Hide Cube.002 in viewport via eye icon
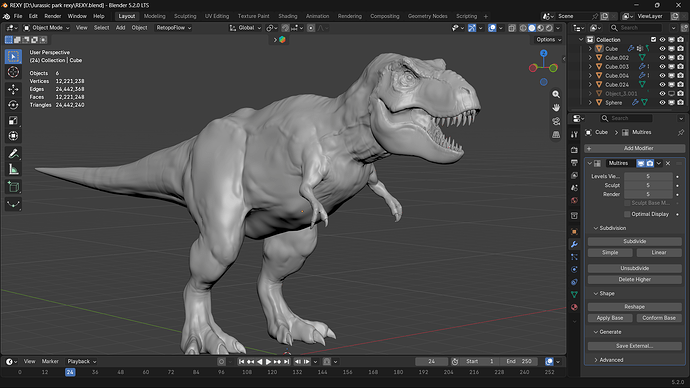Screen dimensions: 690x388 662,58
